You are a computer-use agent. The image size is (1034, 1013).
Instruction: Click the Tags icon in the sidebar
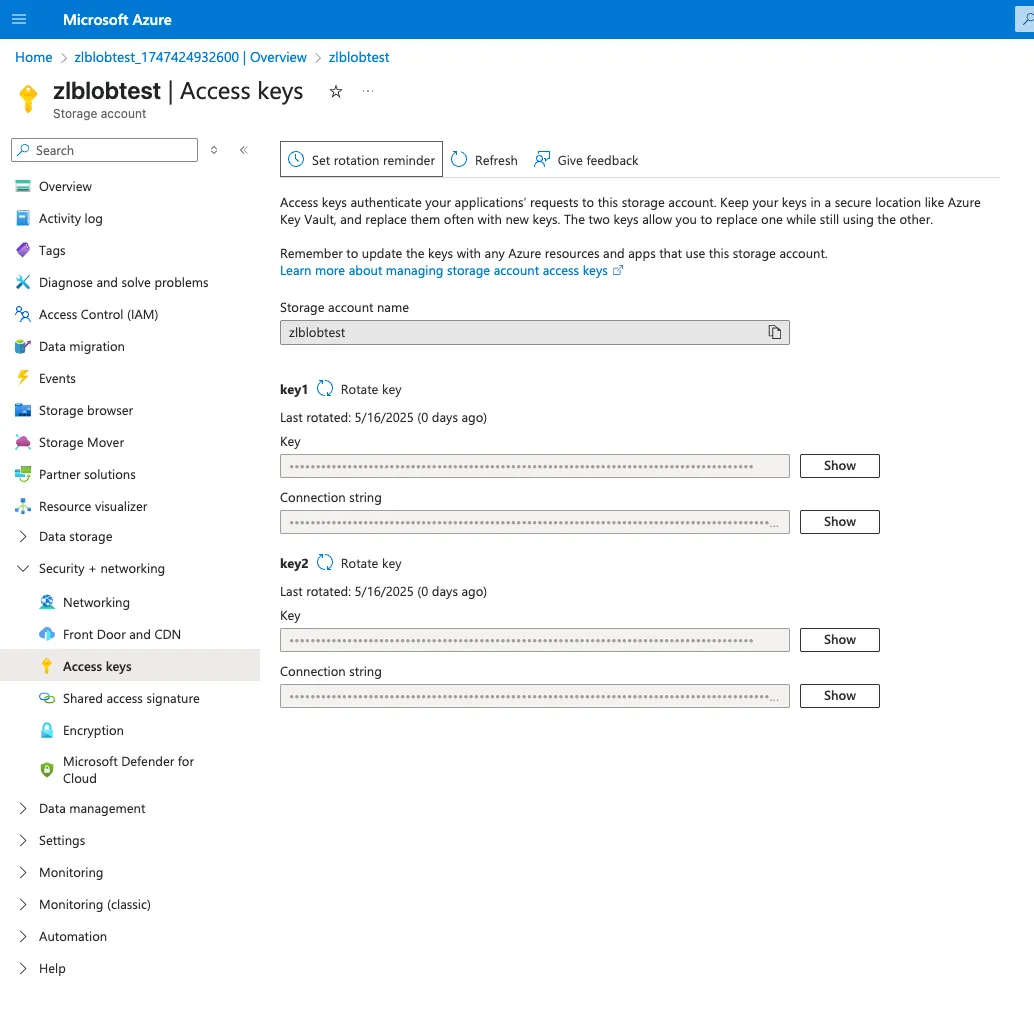(x=23, y=250)
